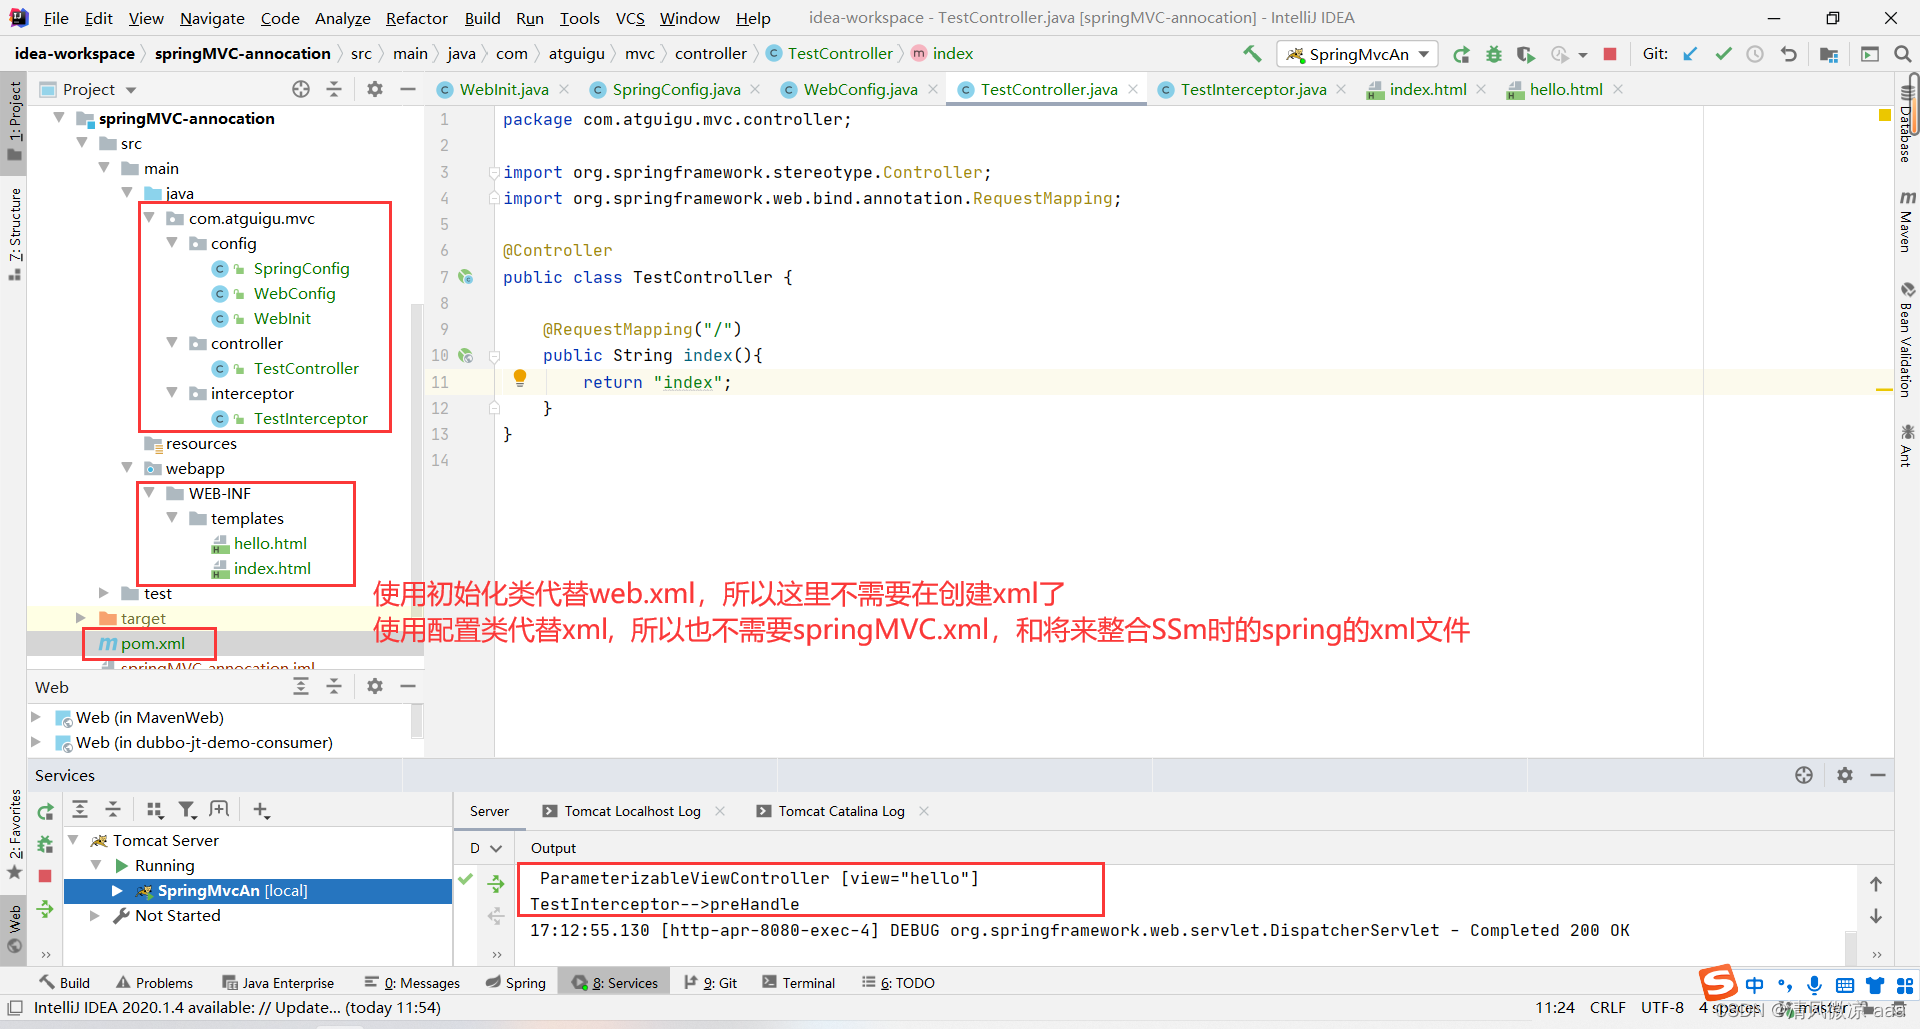Open Tomcat Localhost Log tab
Screen dimensions: 1920x1029
tap(632, 811)
